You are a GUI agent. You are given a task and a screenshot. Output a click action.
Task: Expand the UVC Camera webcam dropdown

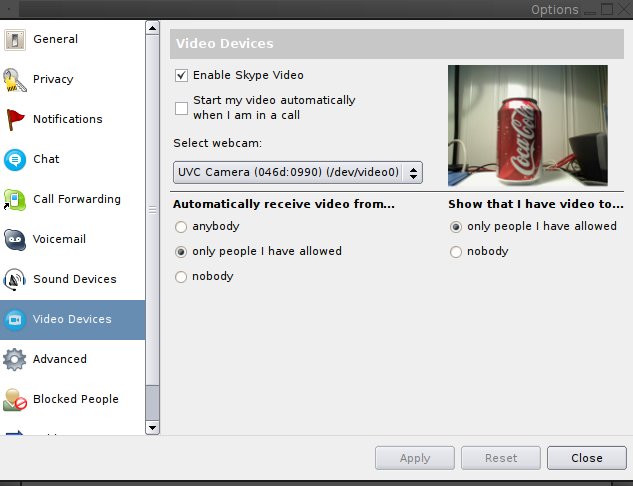298,172
